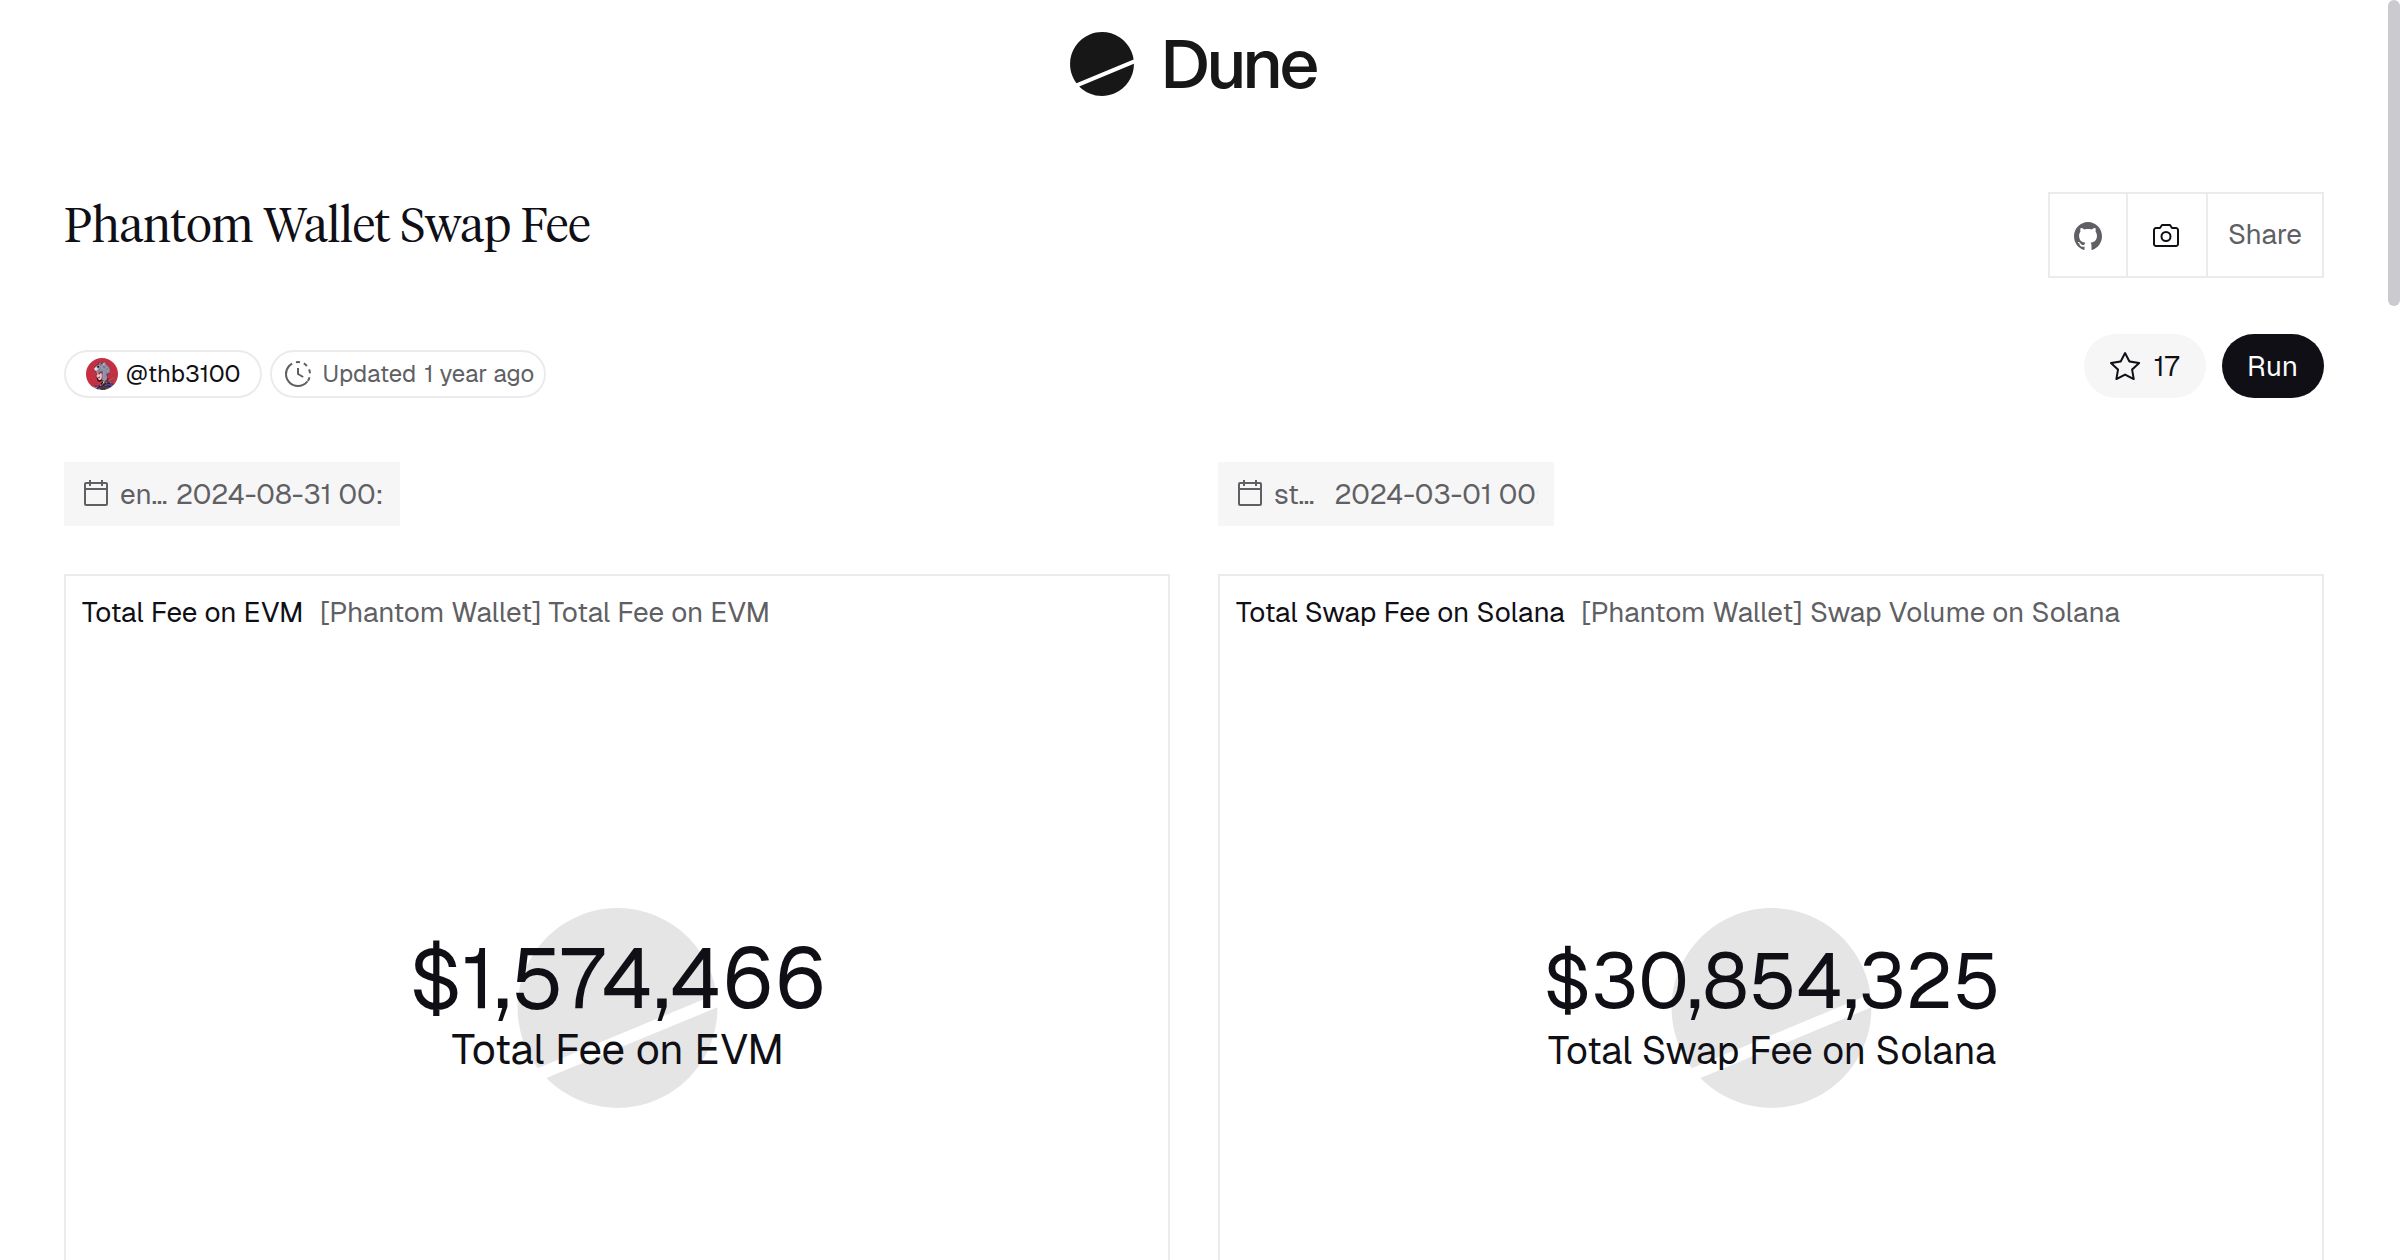Image resolution: width=2400 pixels, height=1260 pixels.
Task: Open the Share options
Action: (2264, 234)
